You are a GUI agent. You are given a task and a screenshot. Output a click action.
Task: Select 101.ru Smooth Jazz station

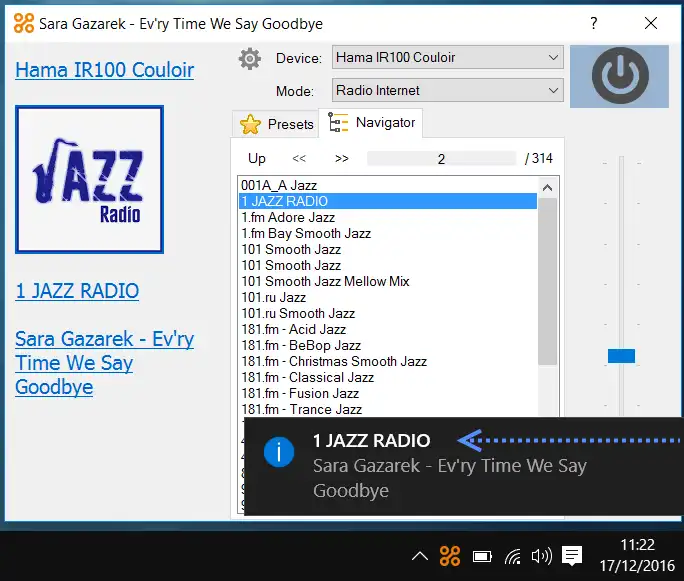point(388,313)
